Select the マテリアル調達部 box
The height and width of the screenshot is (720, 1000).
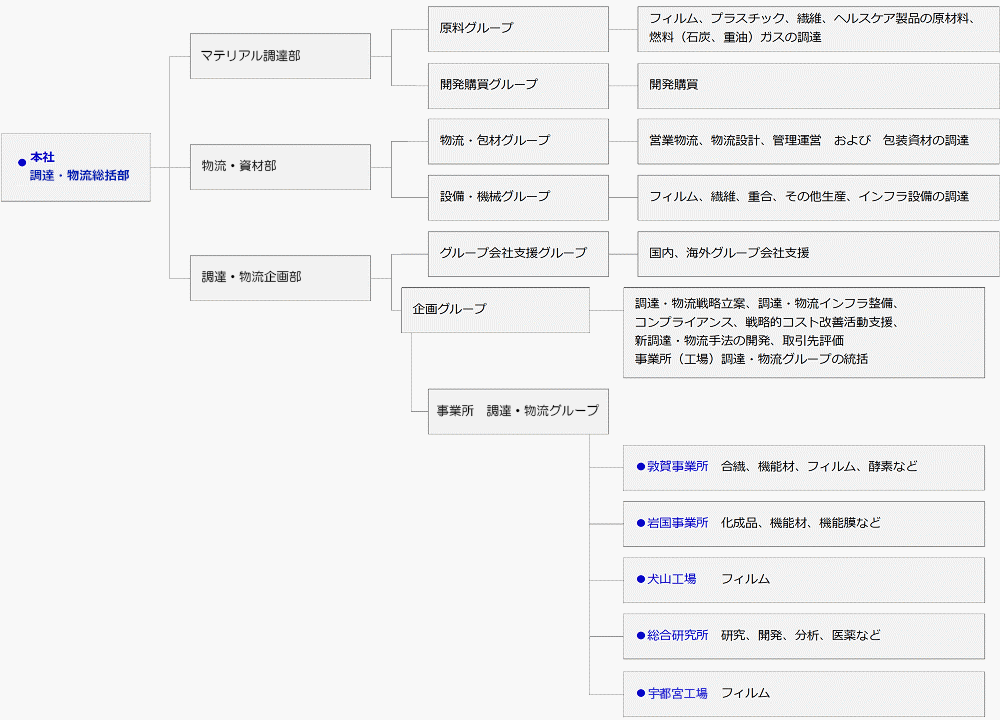[280, 56]
